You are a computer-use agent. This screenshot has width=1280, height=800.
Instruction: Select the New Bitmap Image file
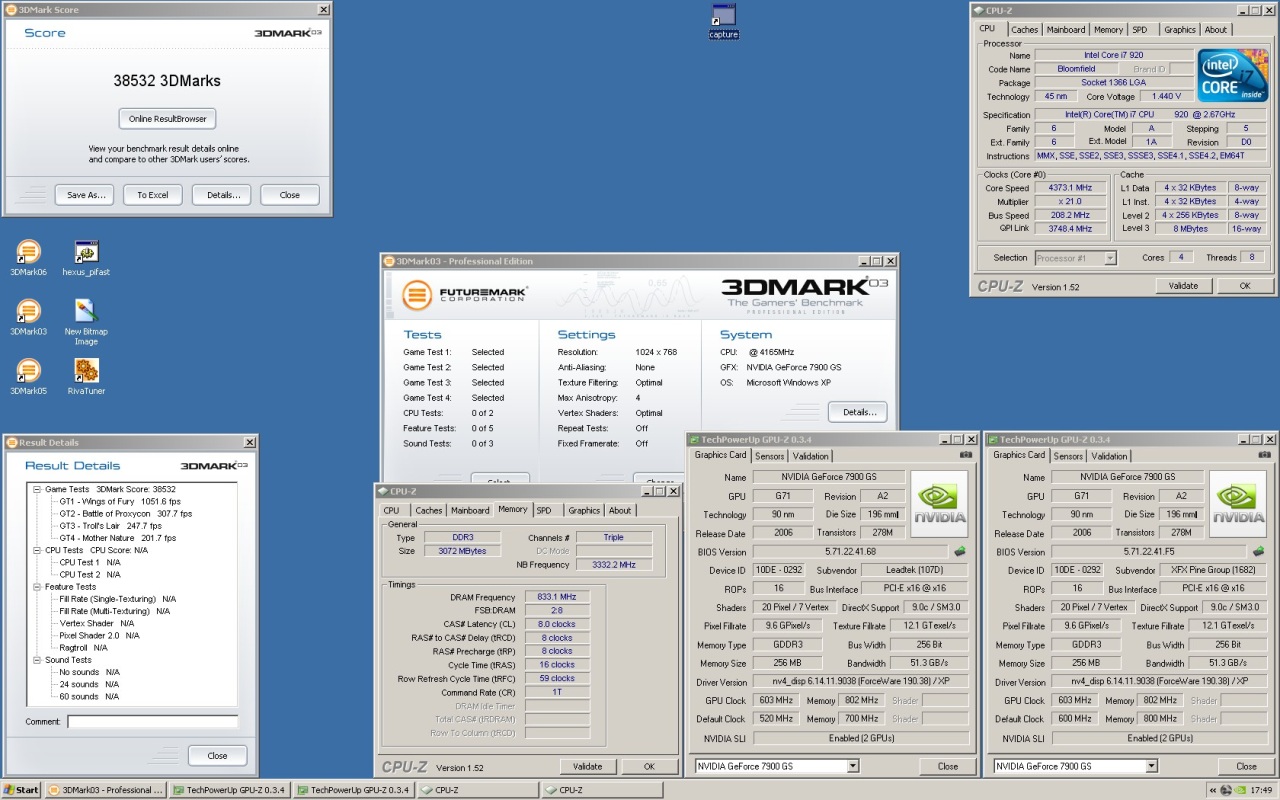[86, 322]
